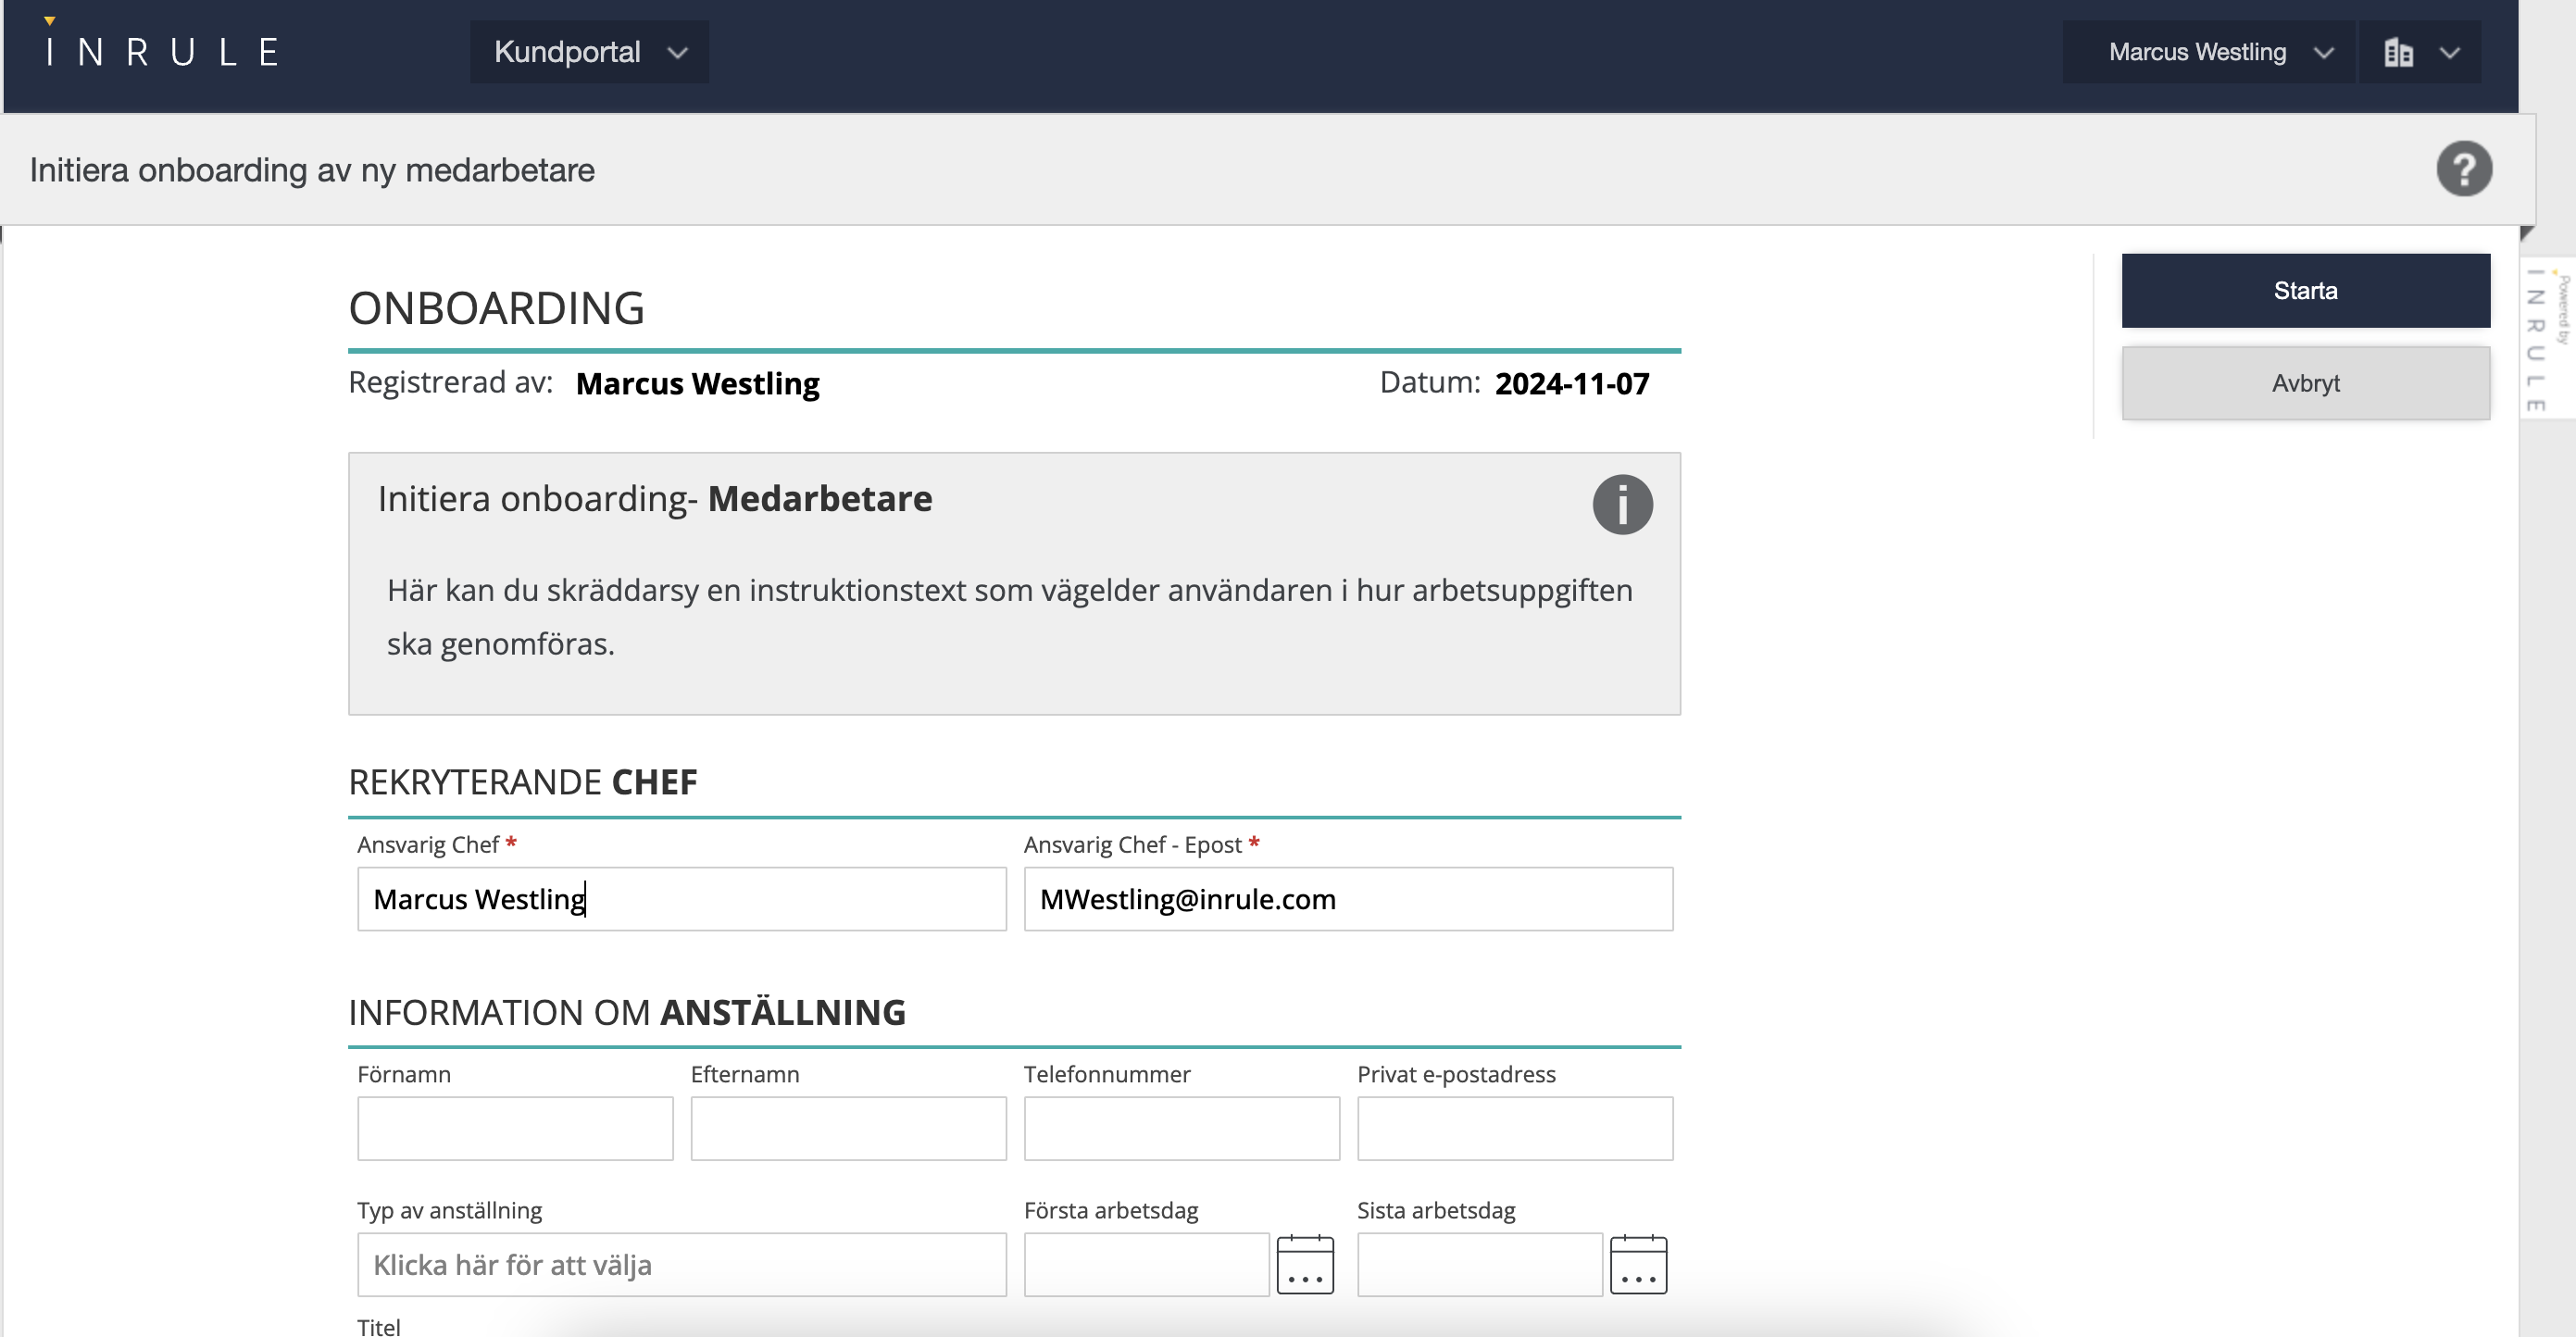Select the Efternamn input field
Screen dimensions: 2576x1337
tap(847, 1128)
